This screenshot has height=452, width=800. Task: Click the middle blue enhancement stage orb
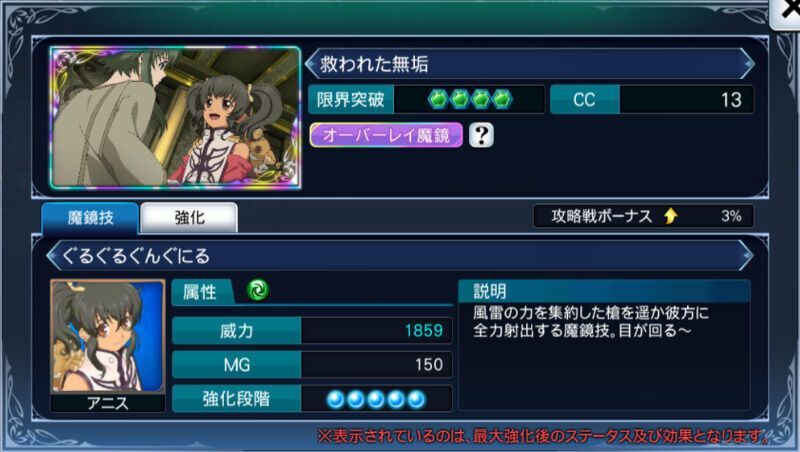(x=376, y=399)
